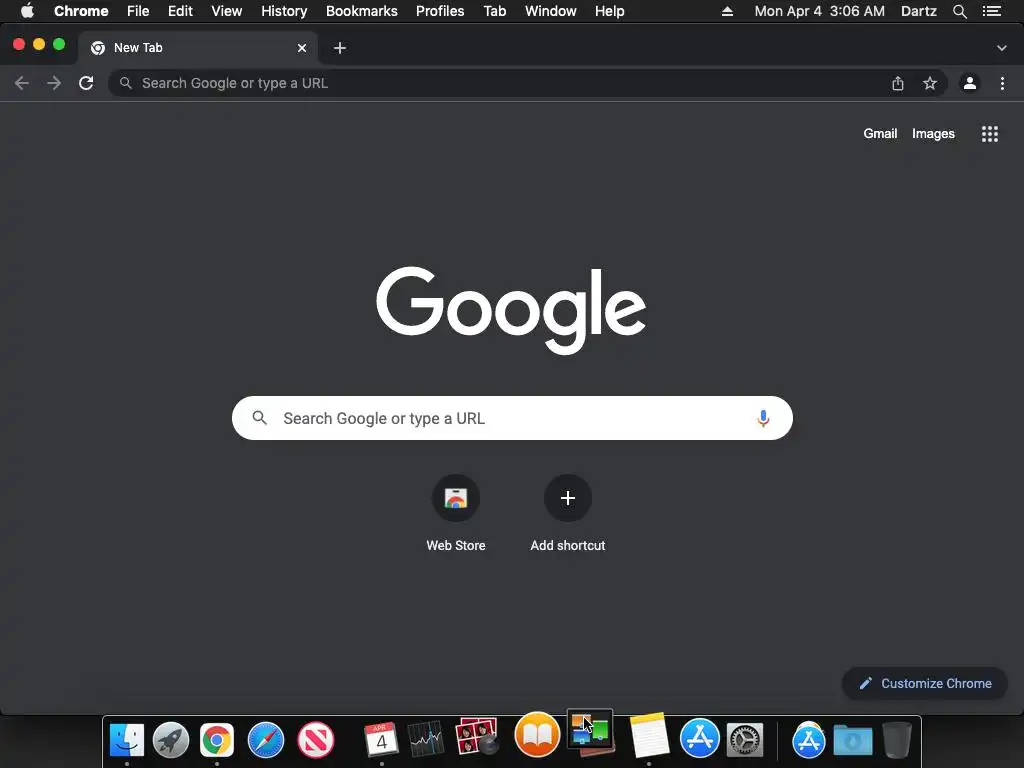Start voice search with the microphone icon
Viewport: 1024px width, 768px height.
coord(763,418)
